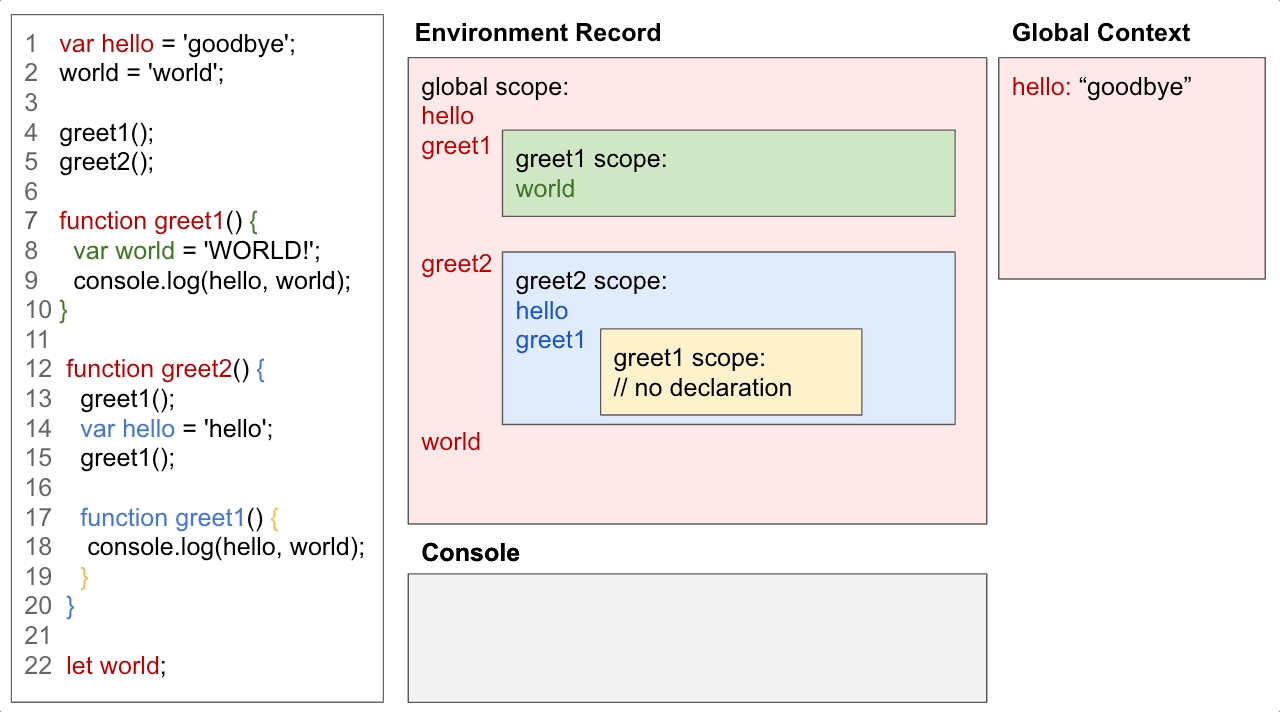
Task: Select the blue 'greet2 scope' box title
Action: coord(591,281)
